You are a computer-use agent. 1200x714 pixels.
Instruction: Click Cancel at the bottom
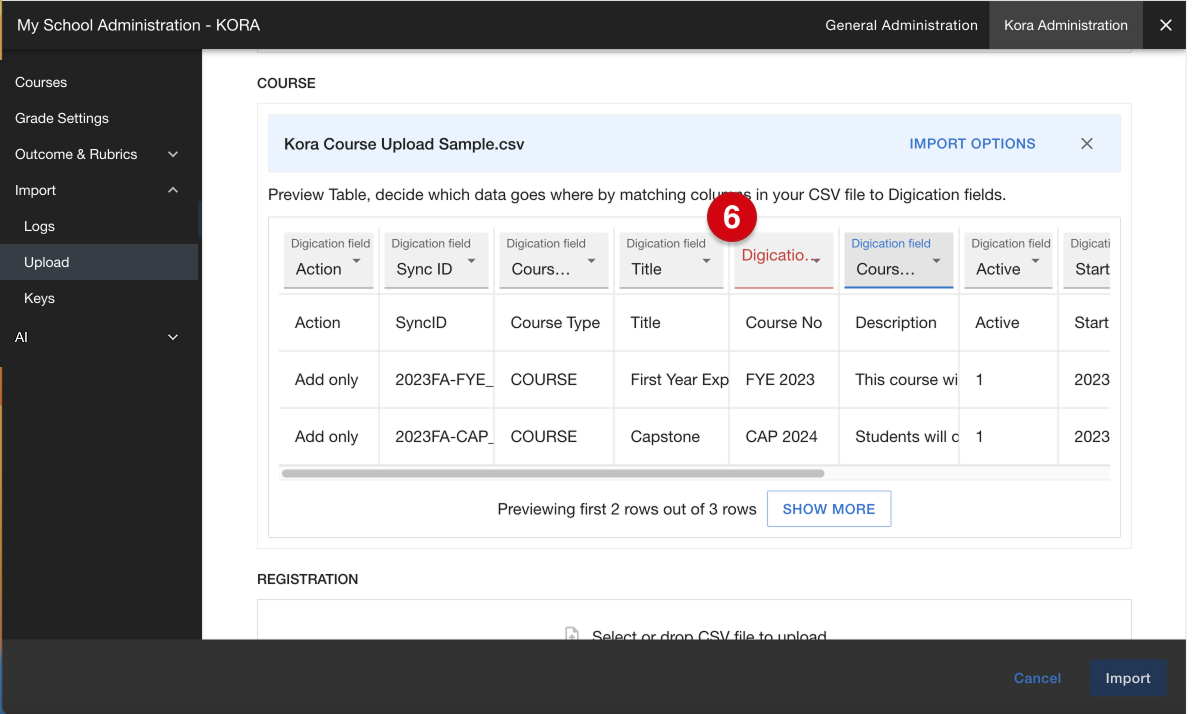[1037, 678]
